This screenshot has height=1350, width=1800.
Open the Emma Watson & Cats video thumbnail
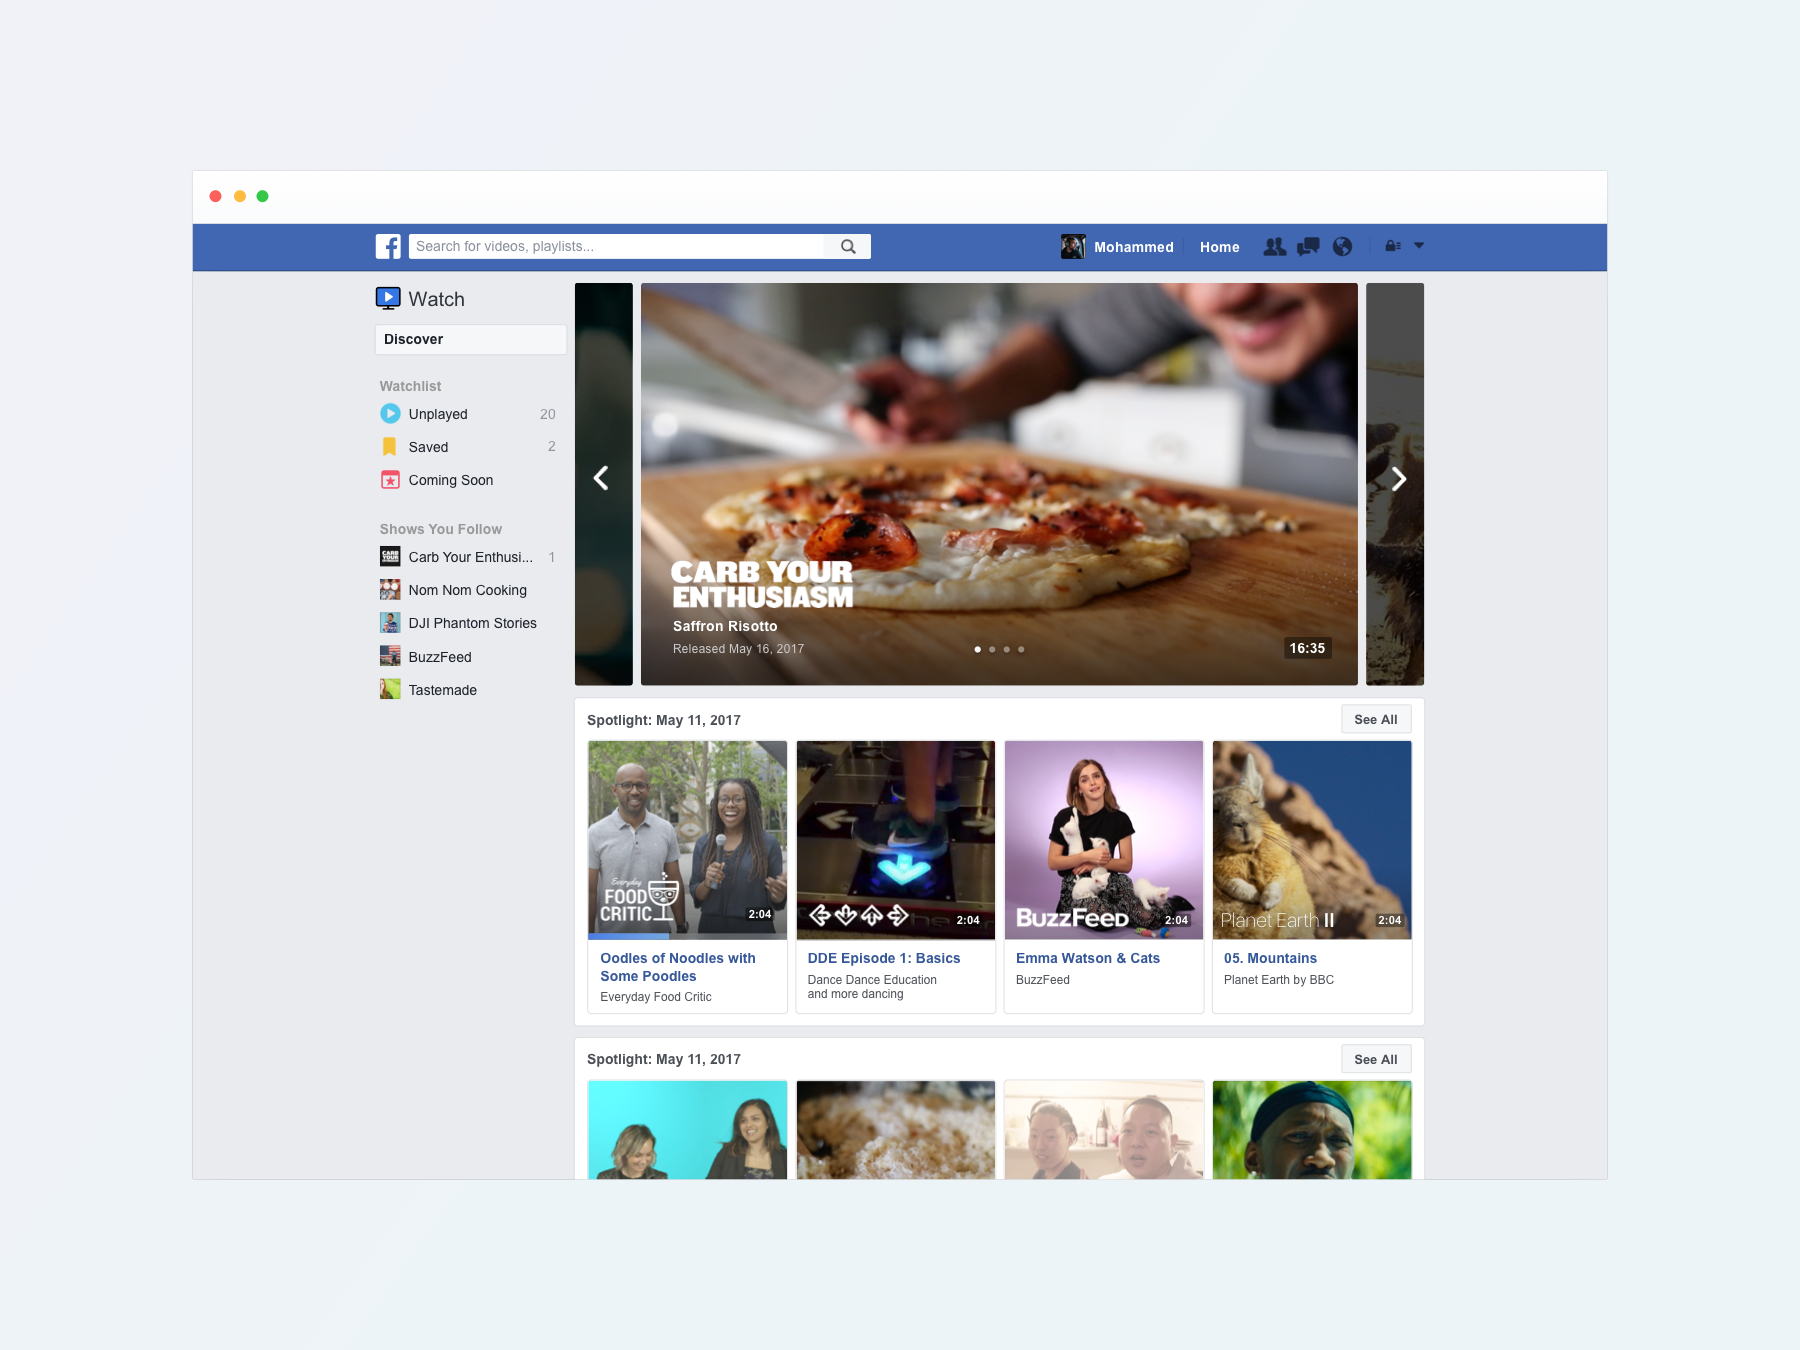pyautogui.click(x=1103, y=840)
